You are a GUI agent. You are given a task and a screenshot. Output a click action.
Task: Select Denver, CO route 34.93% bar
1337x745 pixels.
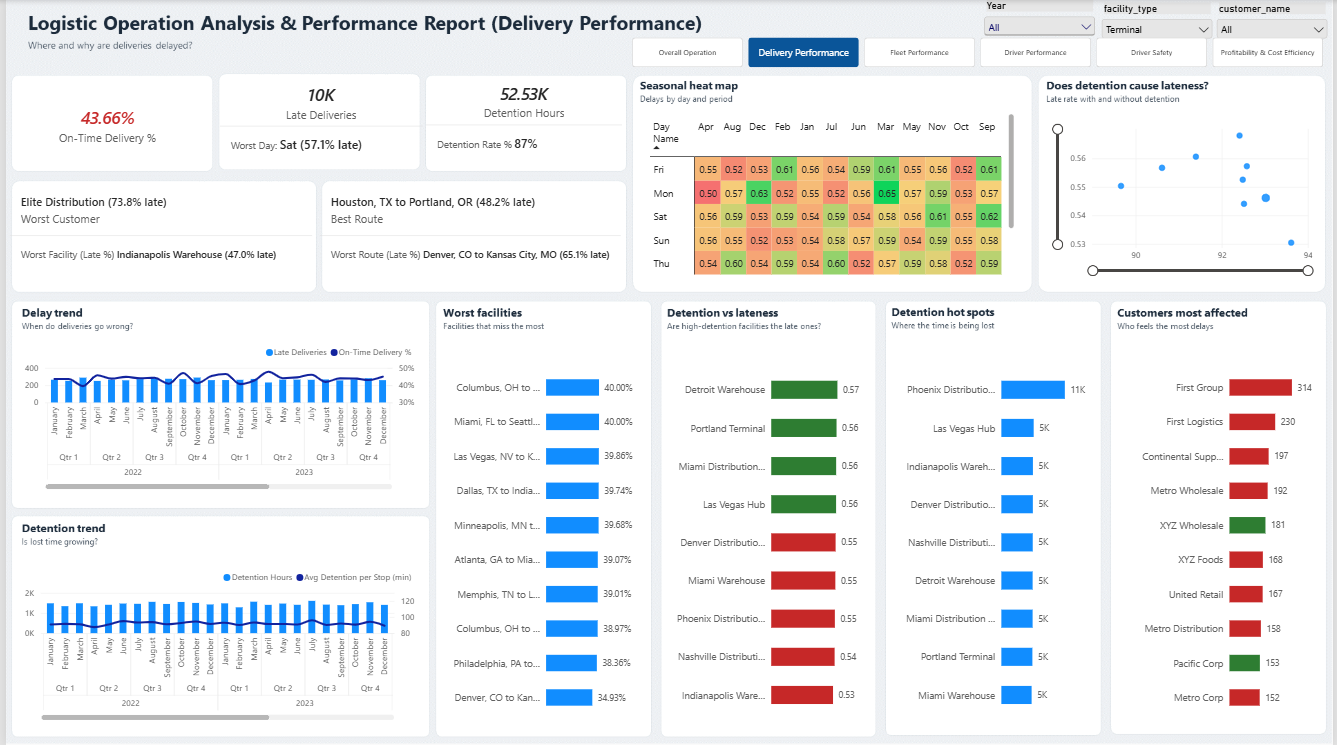[569, 697]
